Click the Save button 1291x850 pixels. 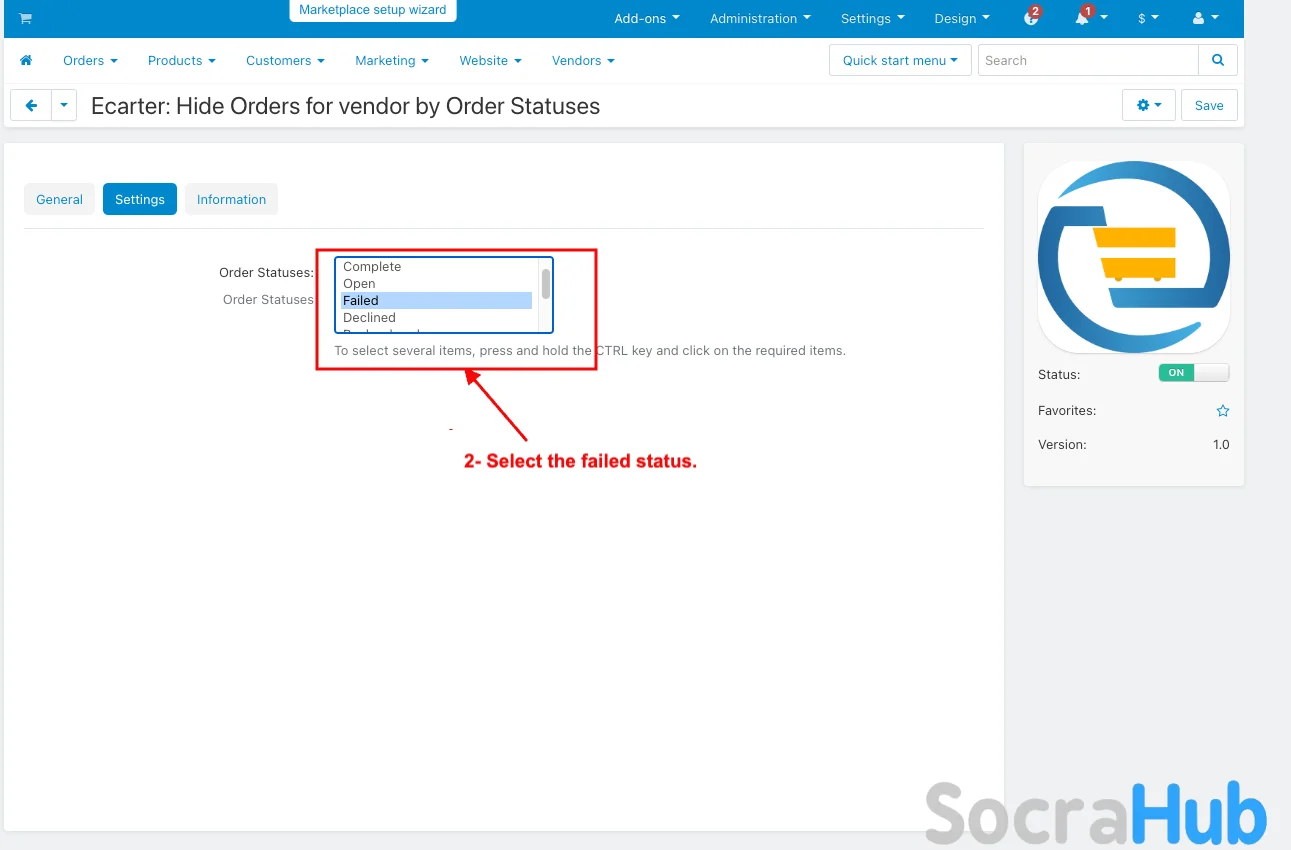[x=1209, y=105]
